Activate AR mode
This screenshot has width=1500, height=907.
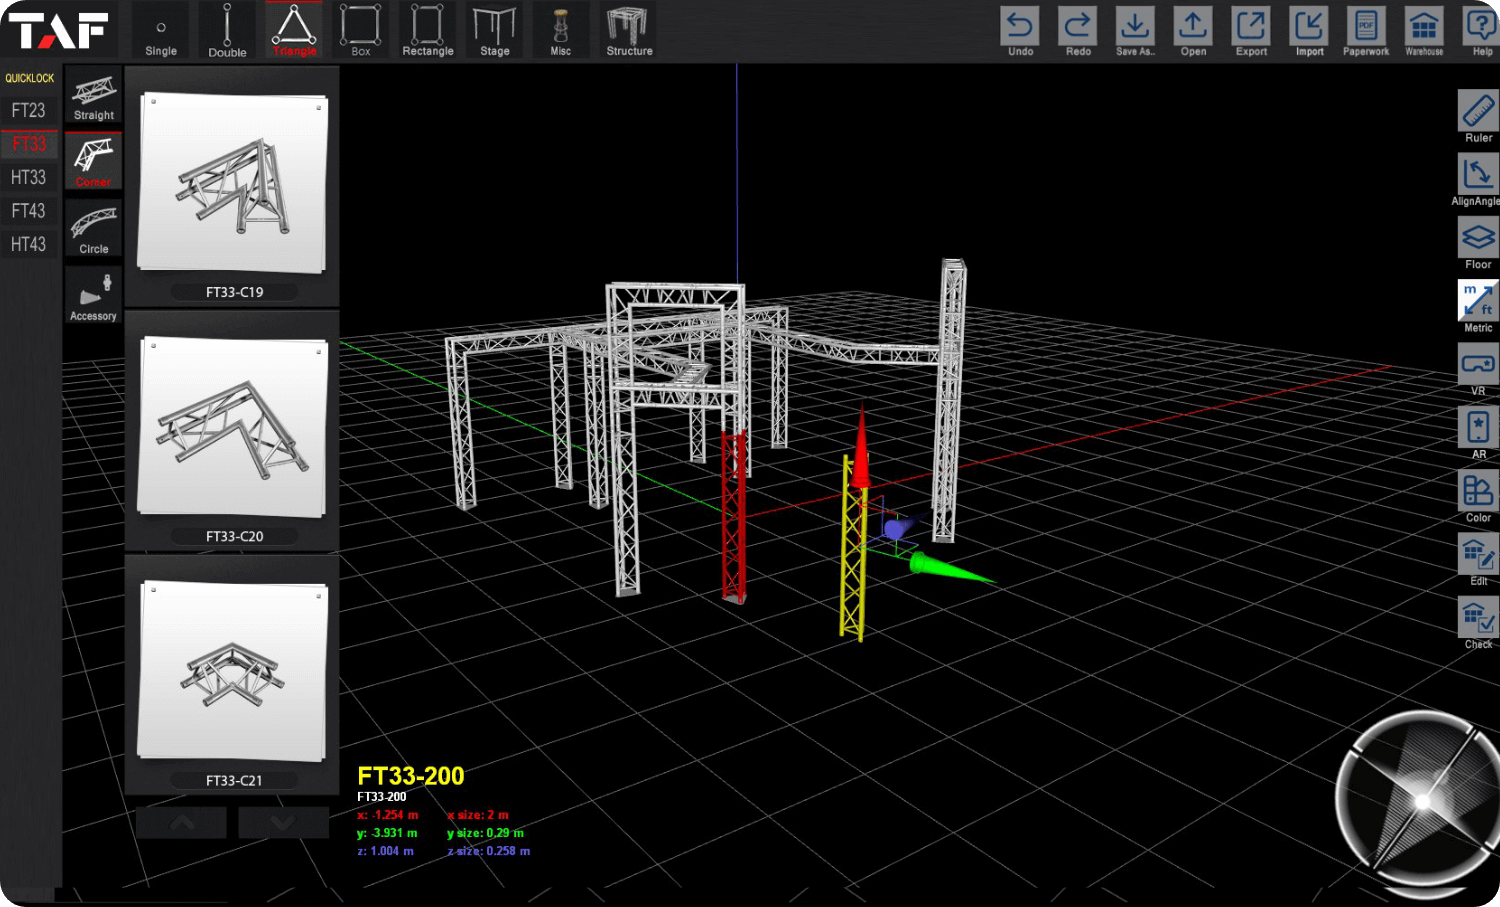(1477, 430)
